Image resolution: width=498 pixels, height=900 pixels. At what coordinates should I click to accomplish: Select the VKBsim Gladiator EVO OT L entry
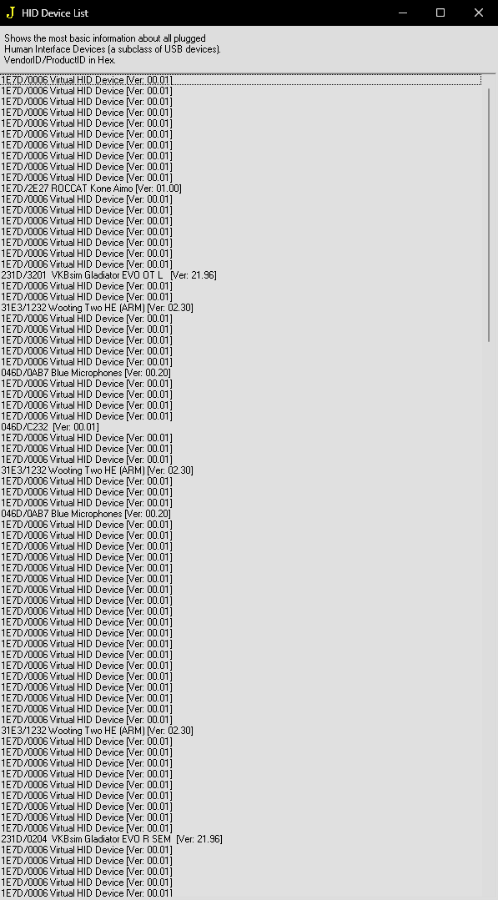[x=108, y=275]
